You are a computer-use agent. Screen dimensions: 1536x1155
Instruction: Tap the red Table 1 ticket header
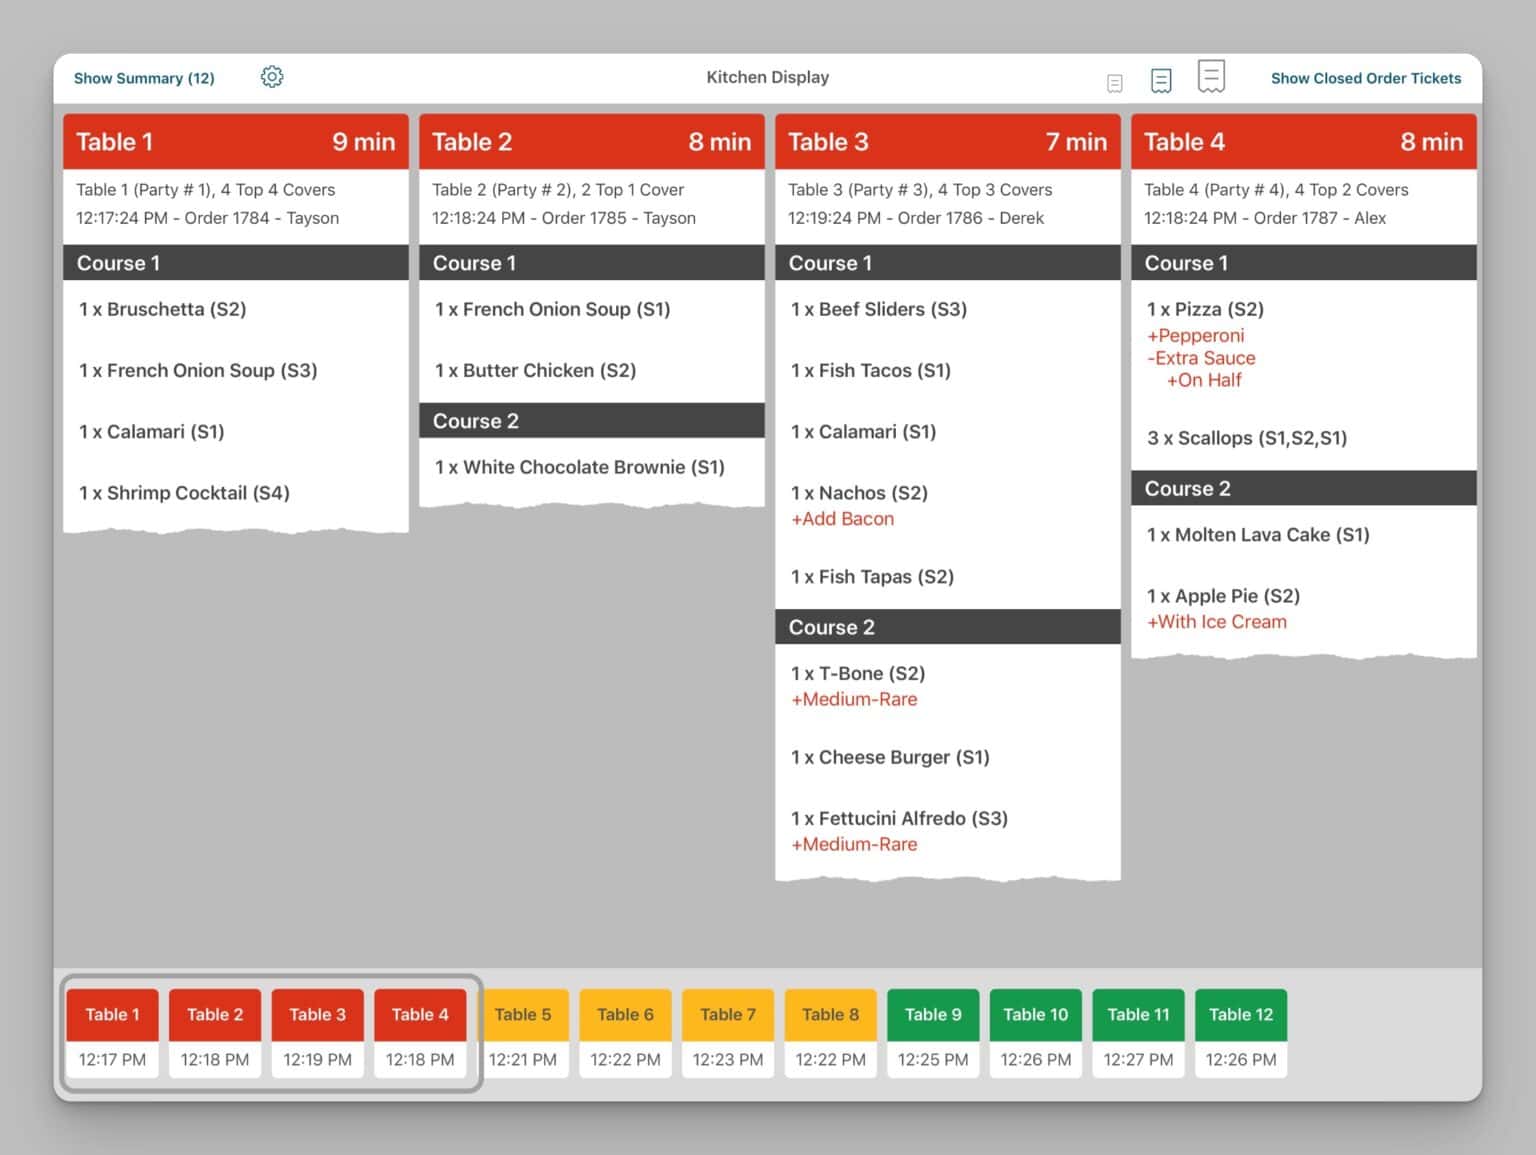(235, 142)
